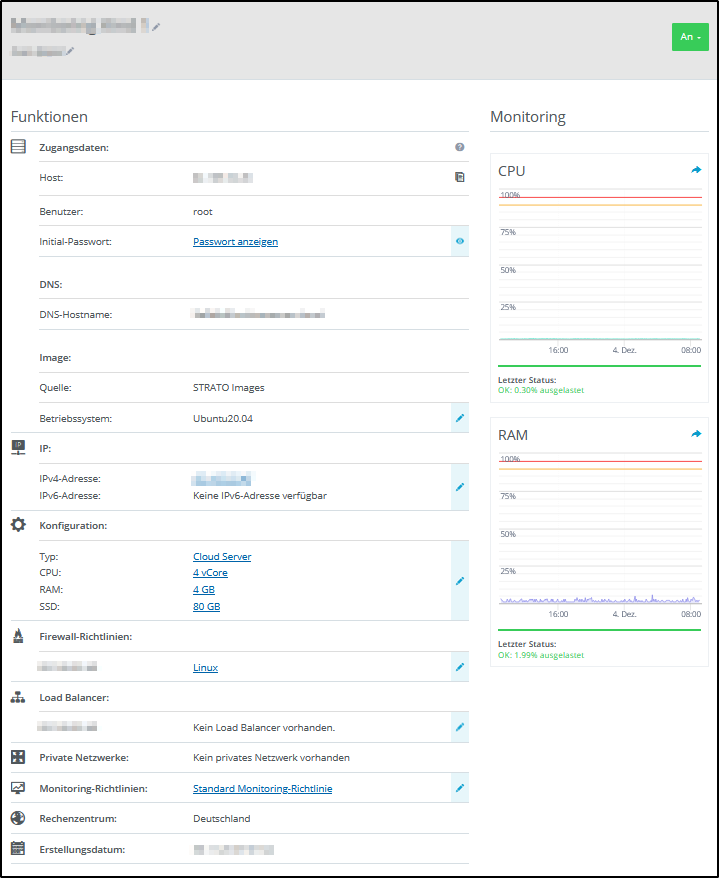Click the Firewall-Richtlinien flame icon
The image size is (719, 878).
click(18, 636)
